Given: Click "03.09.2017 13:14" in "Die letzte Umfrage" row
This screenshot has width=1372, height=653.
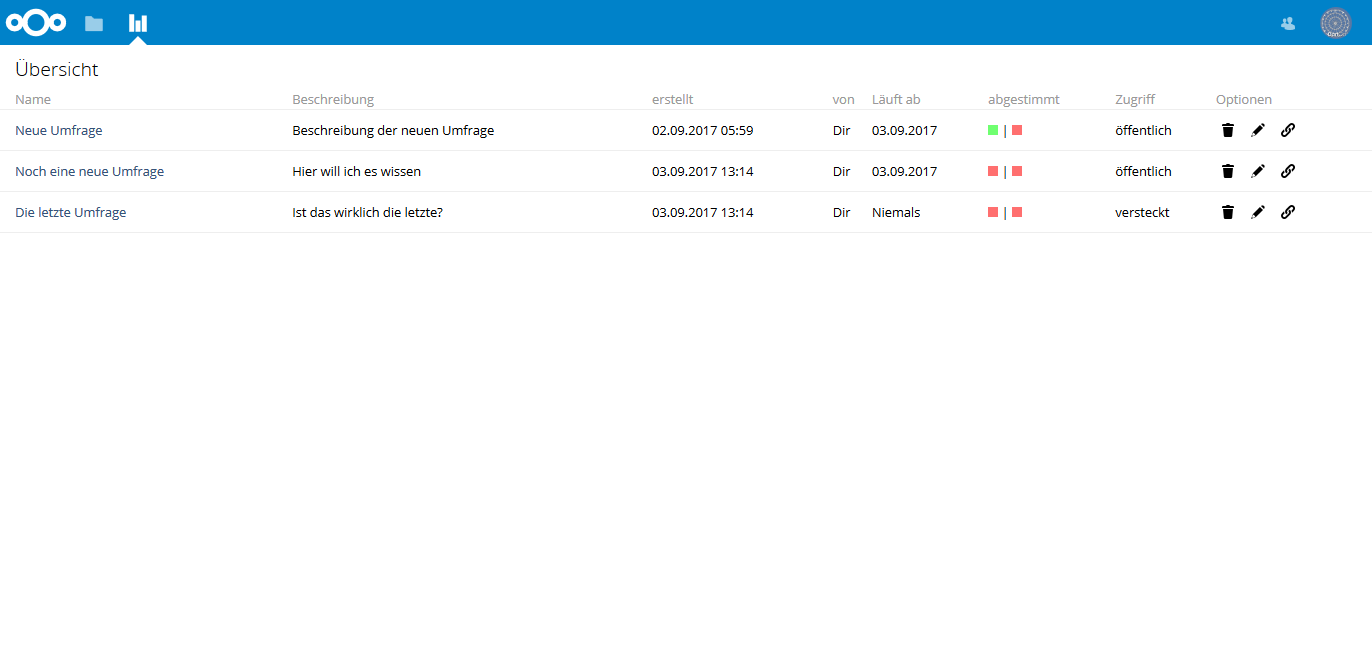Looking at the screenshot, I should click(702, 212).
